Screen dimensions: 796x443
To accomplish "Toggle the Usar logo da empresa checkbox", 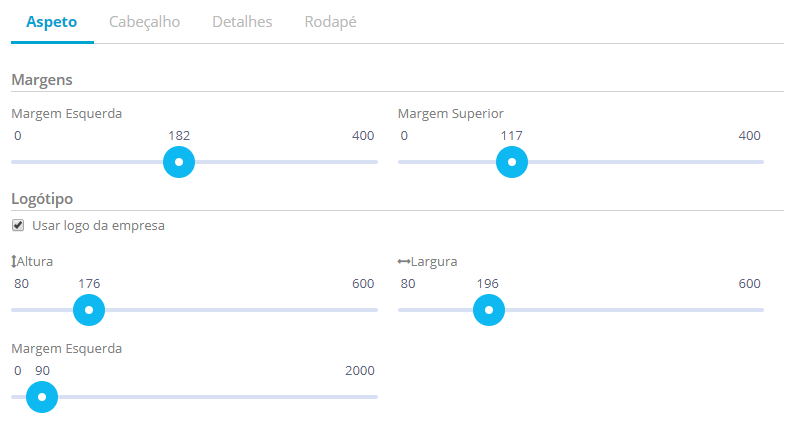I will tap(18, 225).
